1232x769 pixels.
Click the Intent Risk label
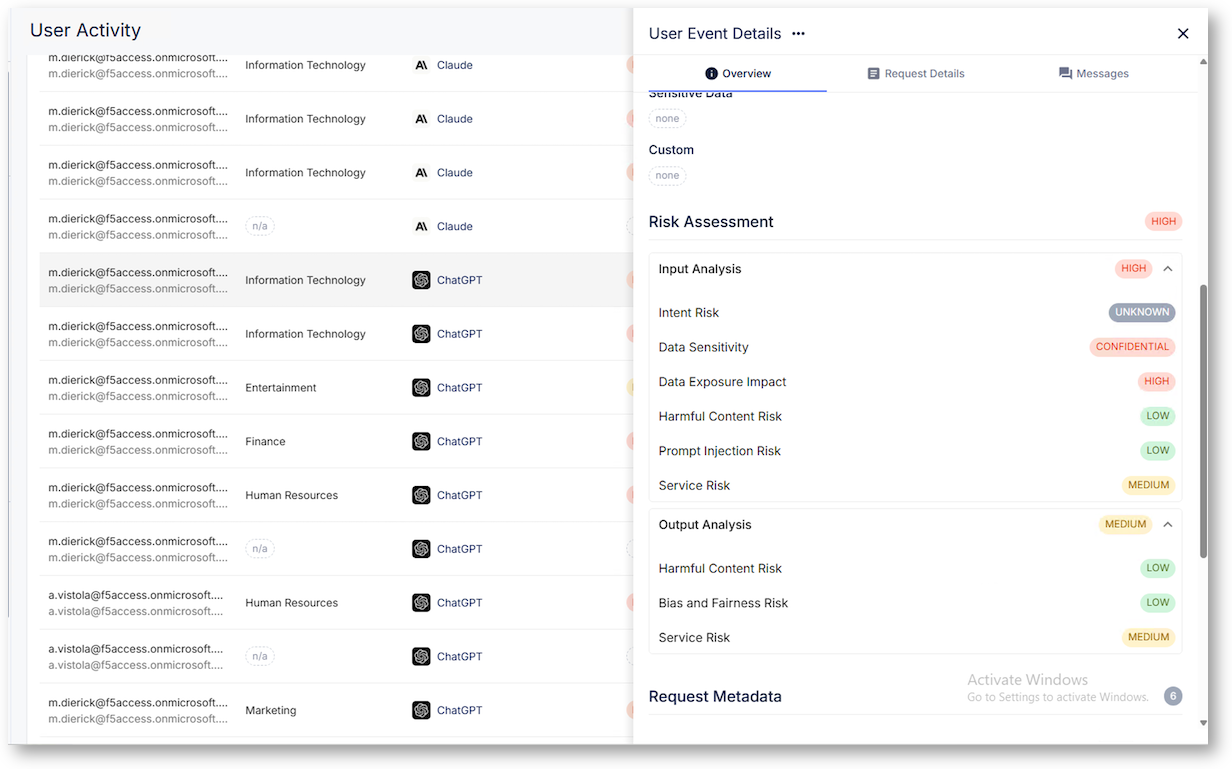[x=689, y=313]
